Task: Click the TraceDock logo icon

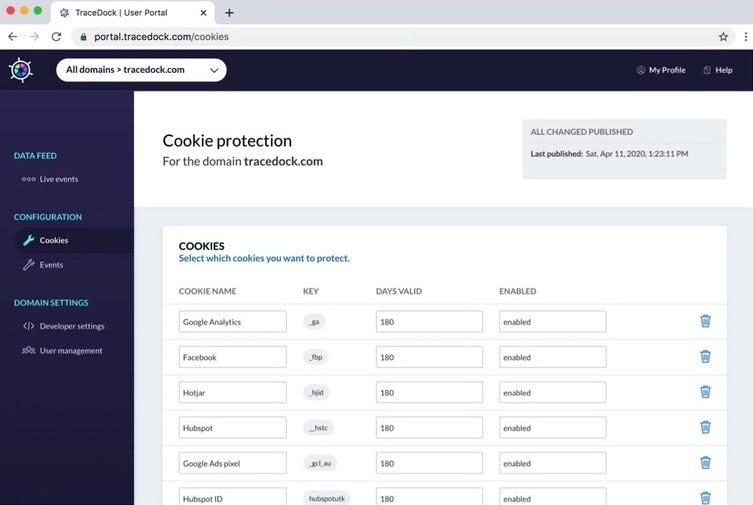Action: point(21,70)
